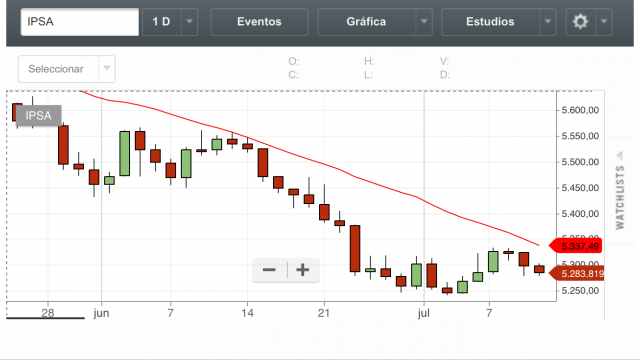The width and height of the screenshot is (640, 360).
Task: Expand the Gráfica dropdown arrow
Action: click(x=424, y=22)
